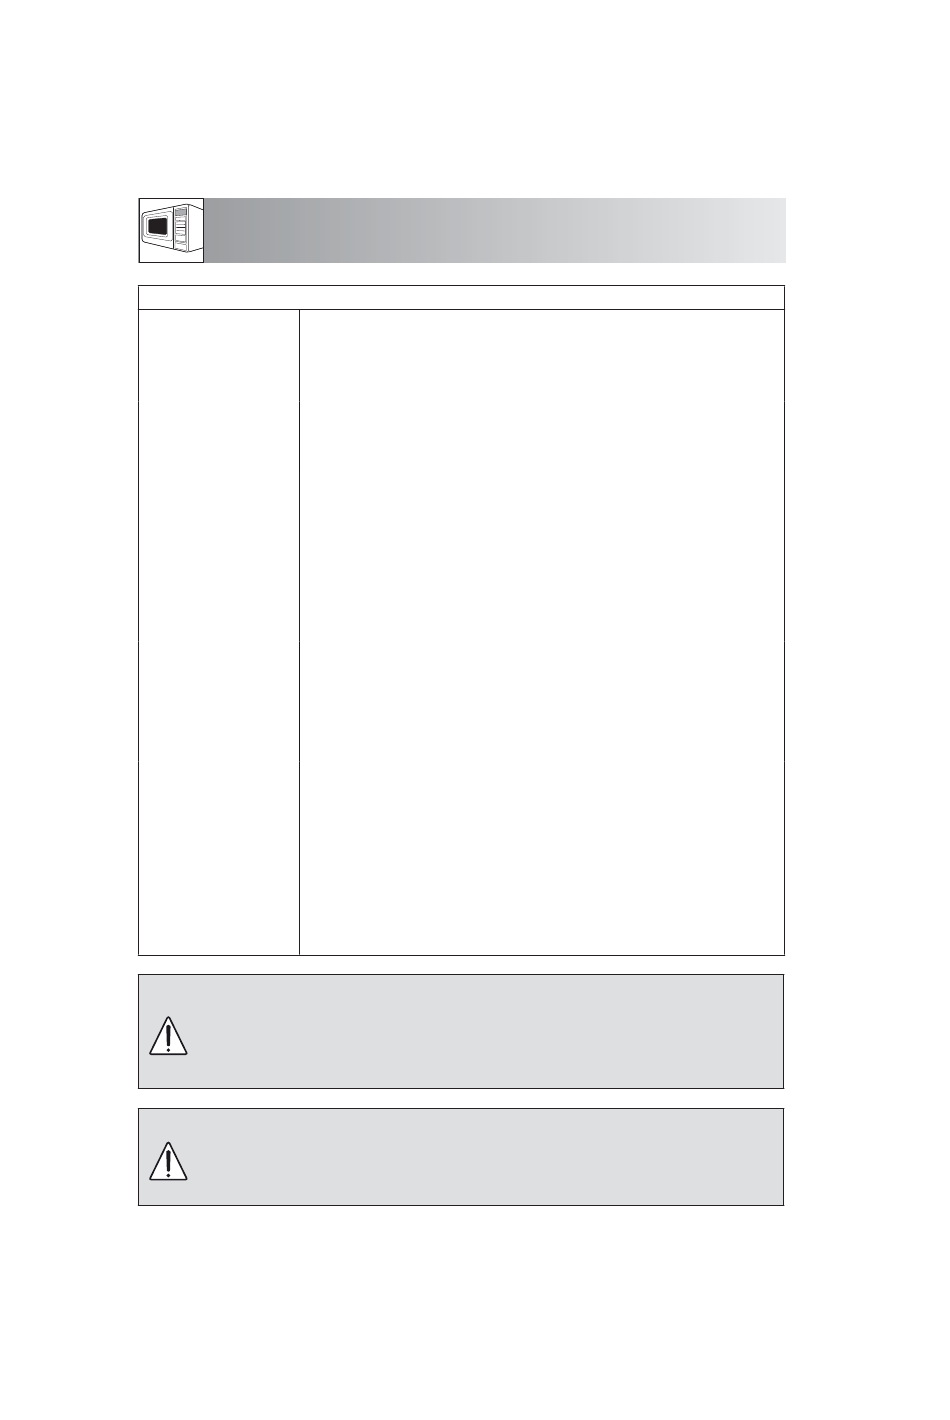This screenshot has height=1420, width=950.
Task: Click the microwave oven icon
Action: [x=171, y=230]
